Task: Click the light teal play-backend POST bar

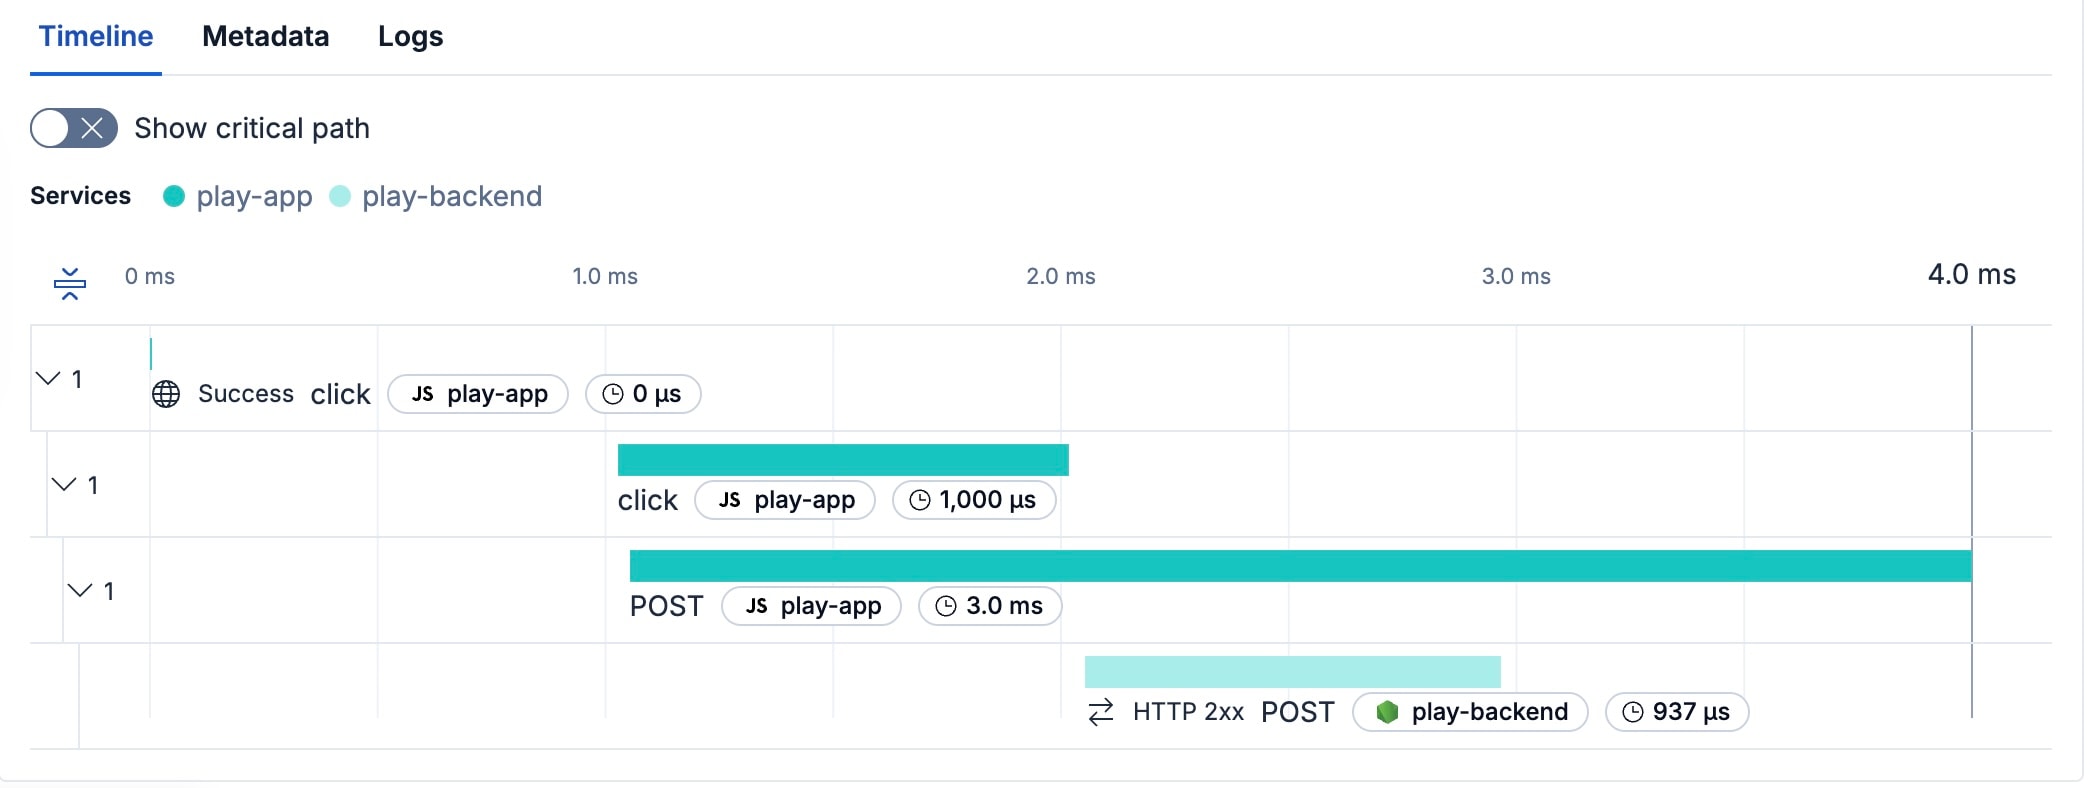Action: pyautogui.click(x=1292, y=671)
